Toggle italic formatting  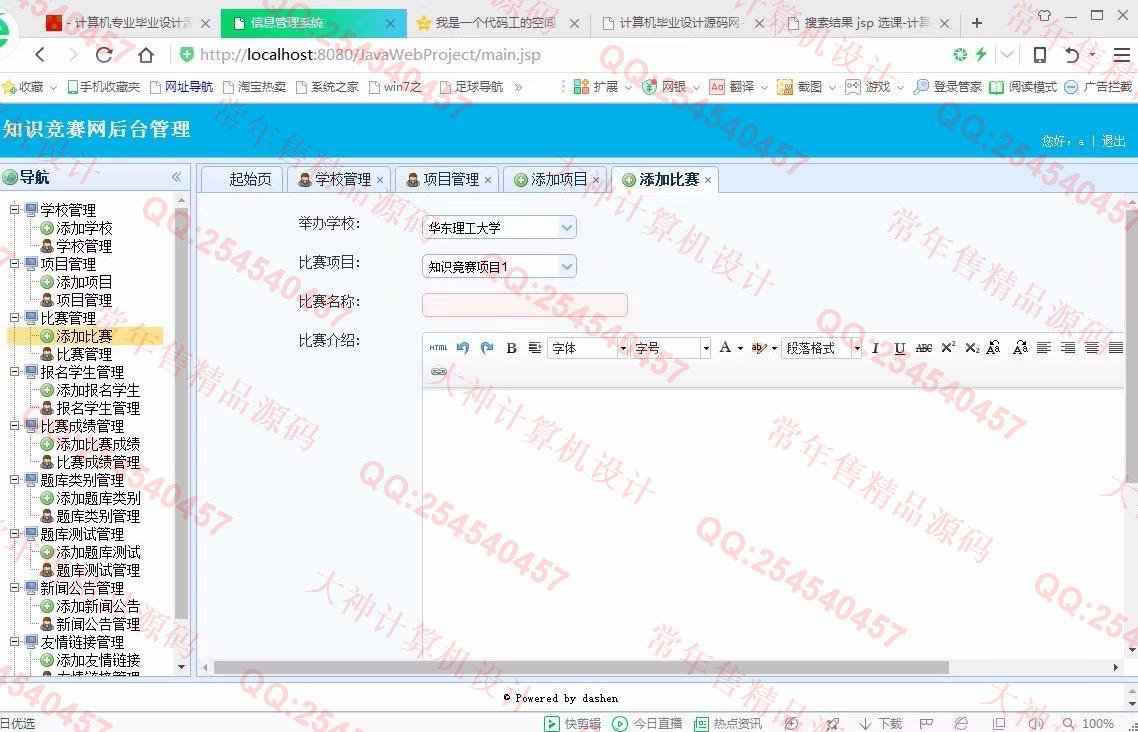pos(875,348)
